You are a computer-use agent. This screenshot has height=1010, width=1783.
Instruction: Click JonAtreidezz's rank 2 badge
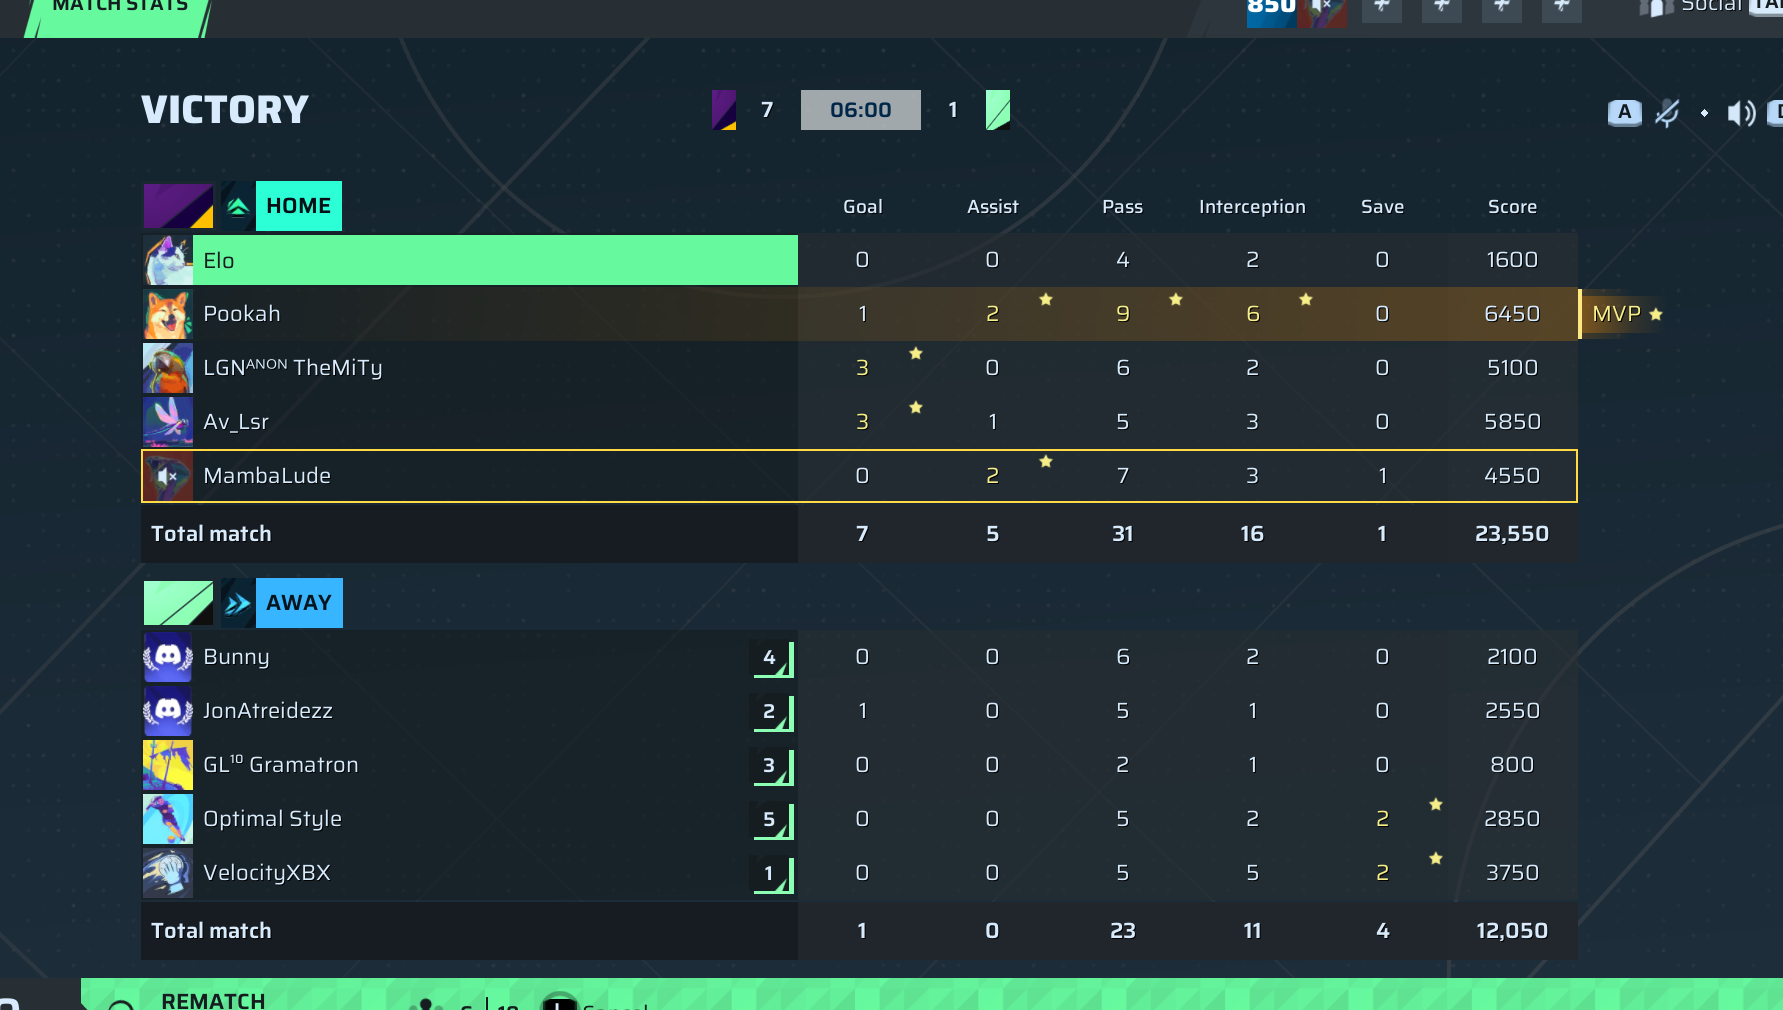tap(772, 712)
